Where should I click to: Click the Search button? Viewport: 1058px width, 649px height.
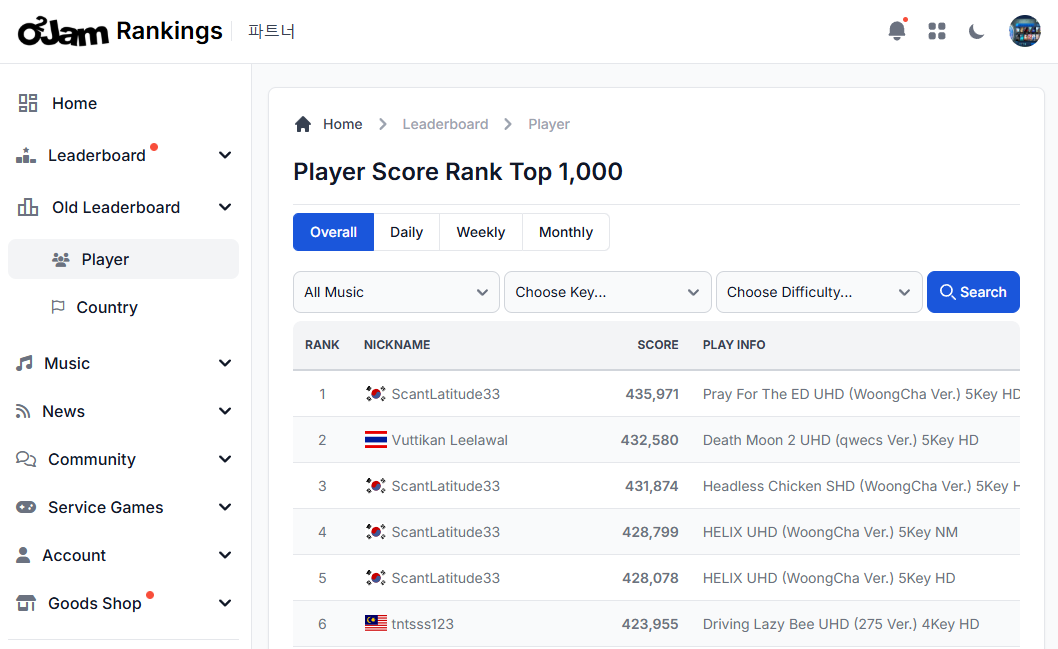tap(973, 292)
